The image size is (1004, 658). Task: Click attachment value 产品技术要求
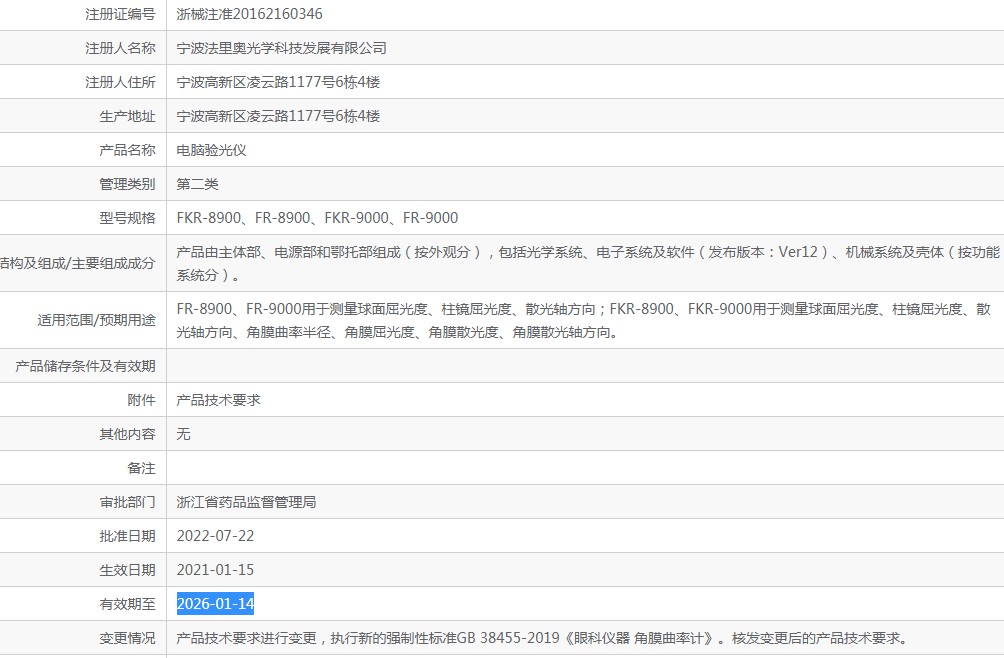[218, 399]
